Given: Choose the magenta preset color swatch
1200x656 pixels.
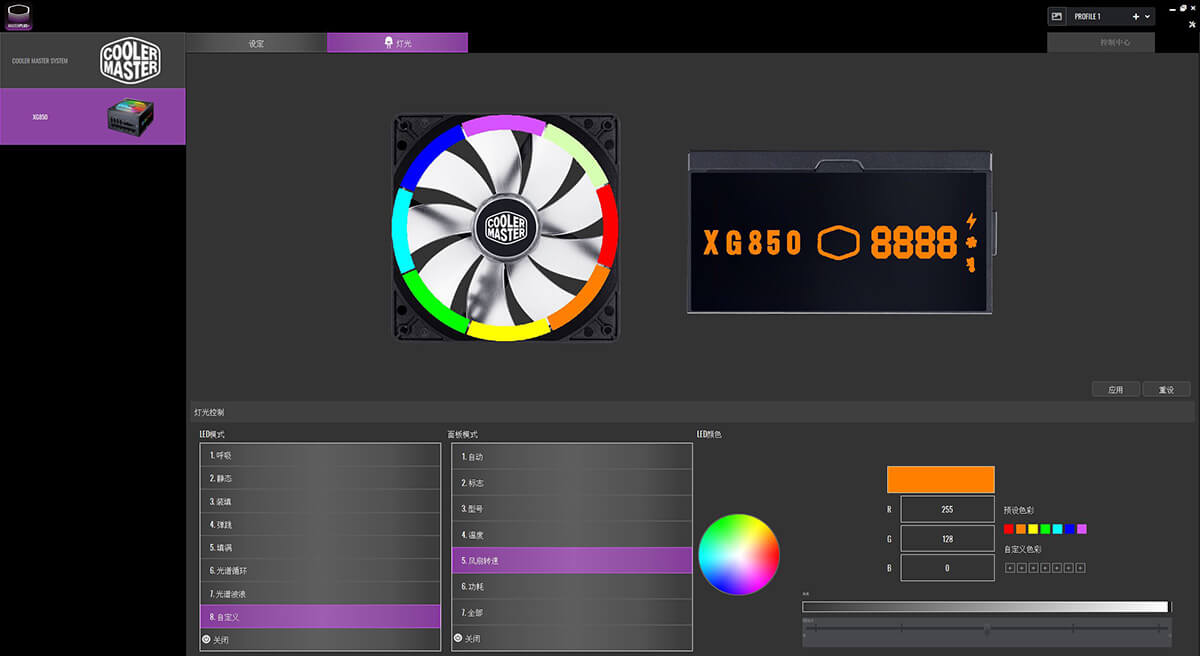Looking at the screenshot, I should point(1081,529).
